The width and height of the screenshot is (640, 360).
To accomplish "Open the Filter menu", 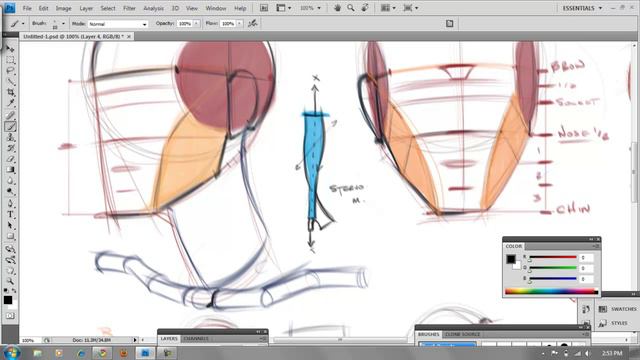I will [x=129, y=8].
